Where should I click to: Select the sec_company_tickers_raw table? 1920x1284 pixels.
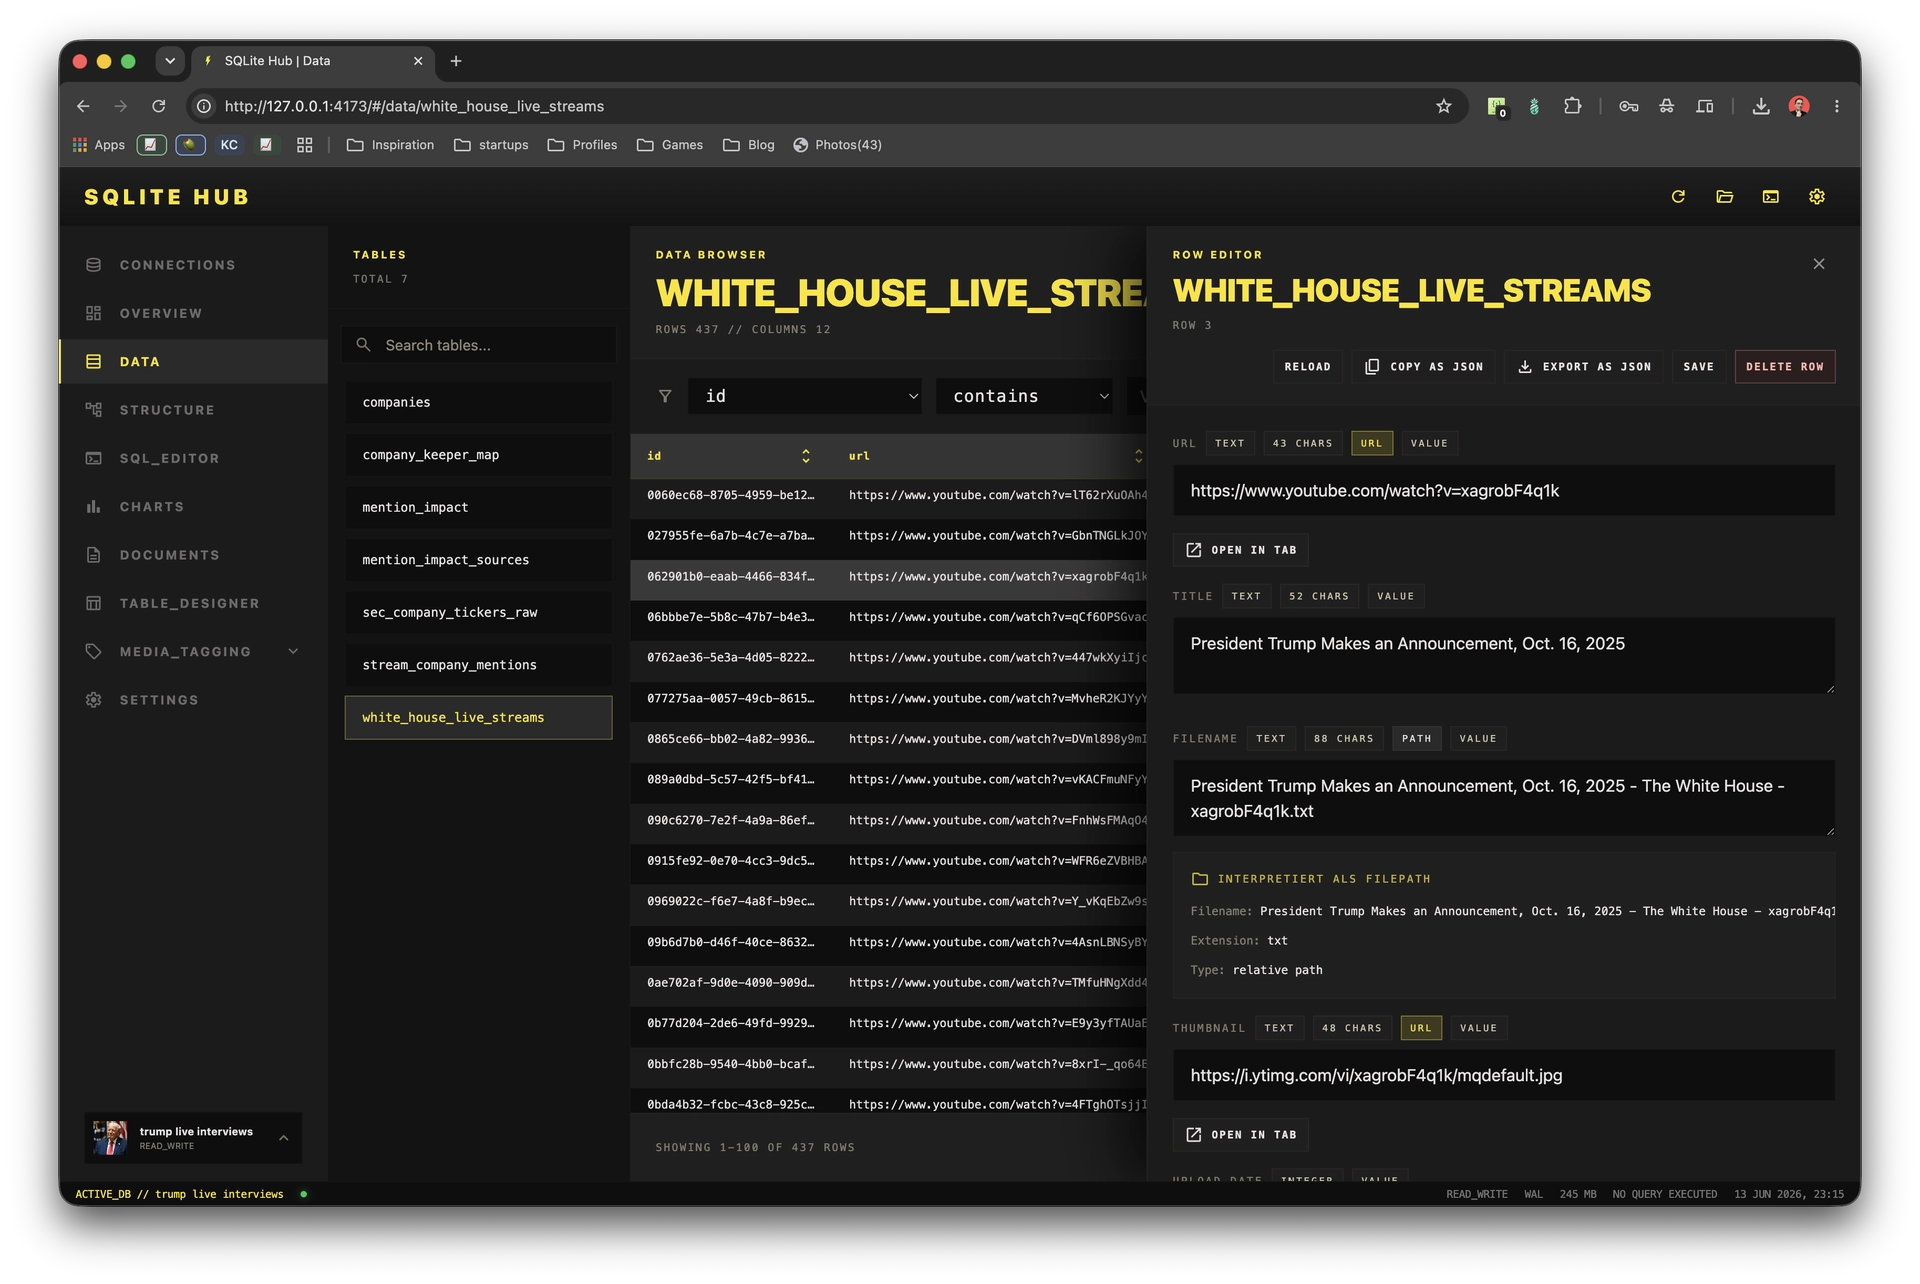[478, 613]
